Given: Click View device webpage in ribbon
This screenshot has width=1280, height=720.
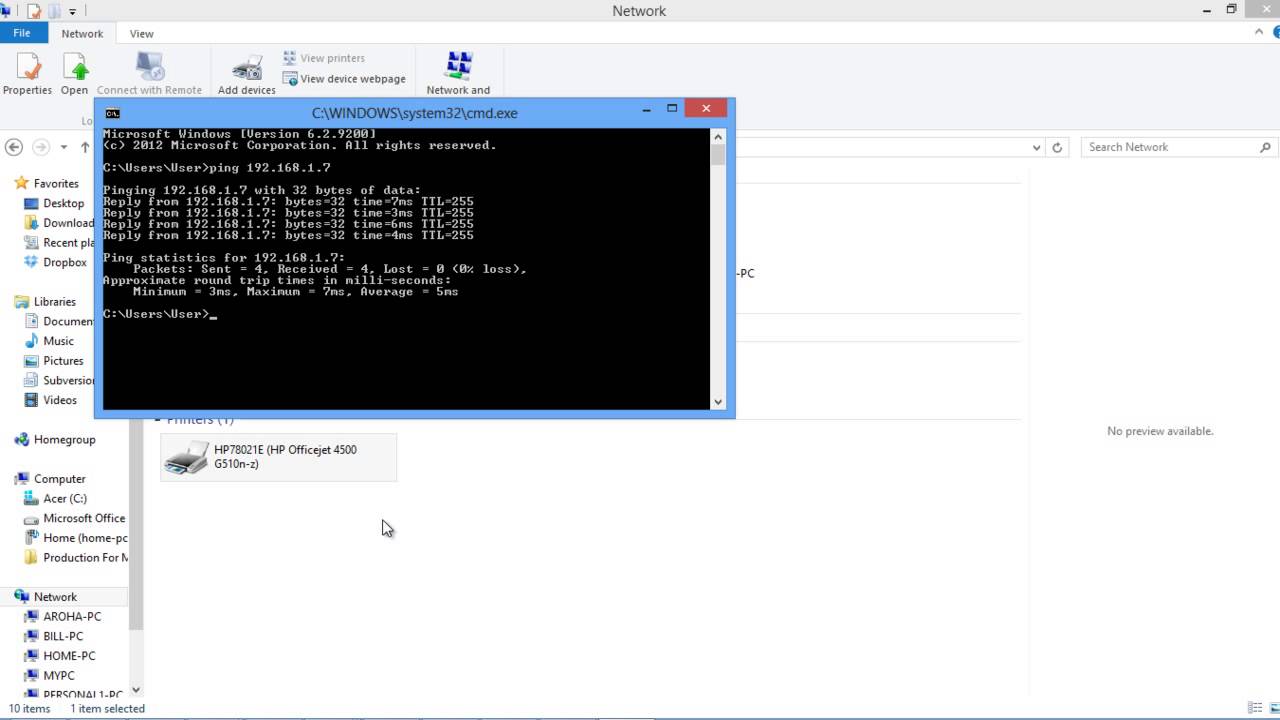Looking at the screenshot, I should (344, 79).
